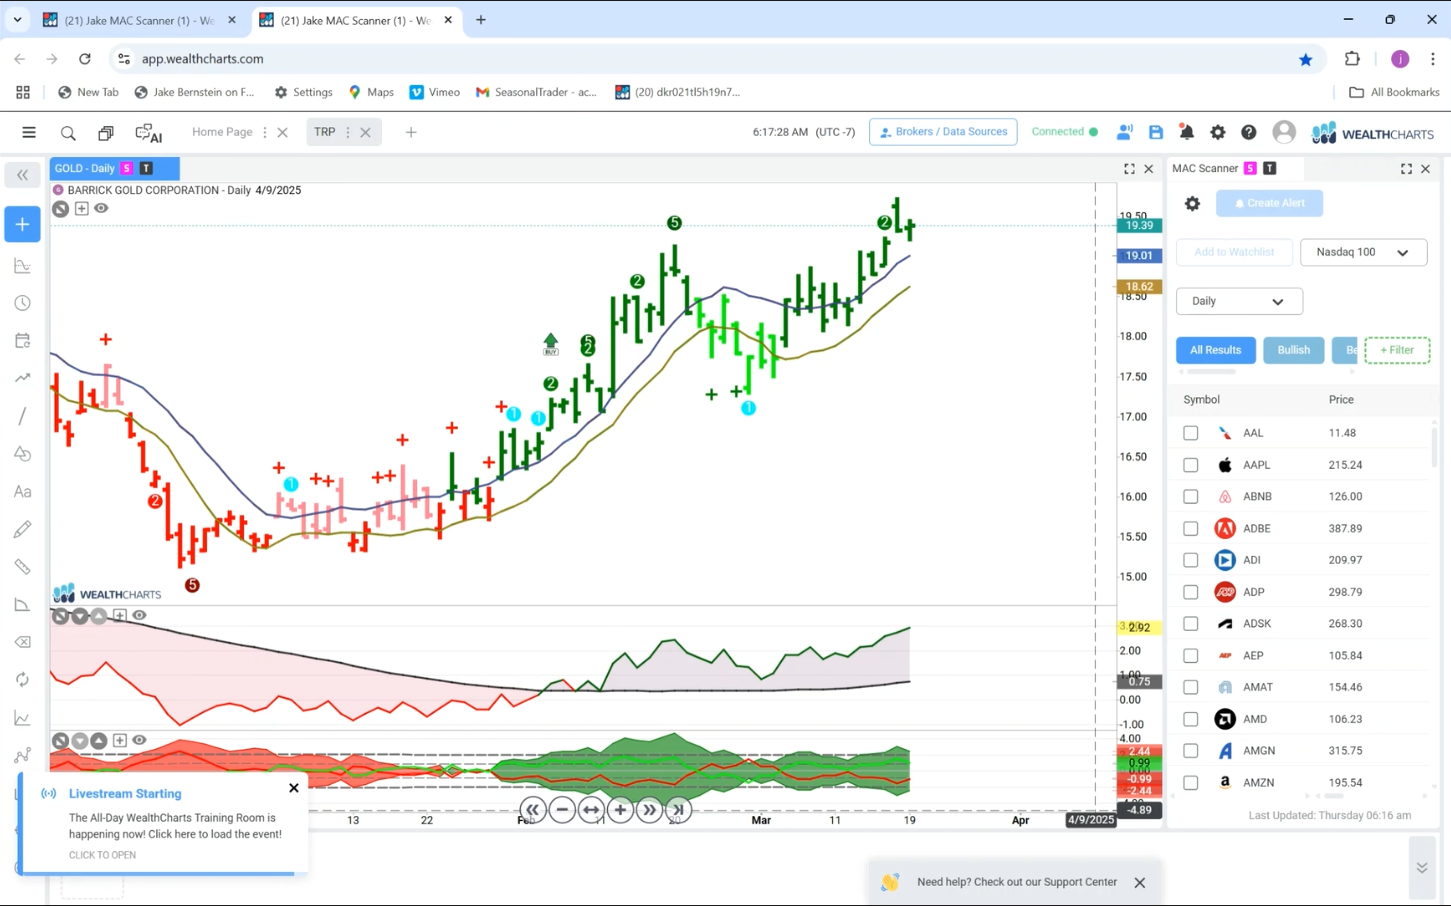The height and width of the screenshot is (906, 1451).
Task: Open the user profile avatar
Action: click(x=1284, y=132)
